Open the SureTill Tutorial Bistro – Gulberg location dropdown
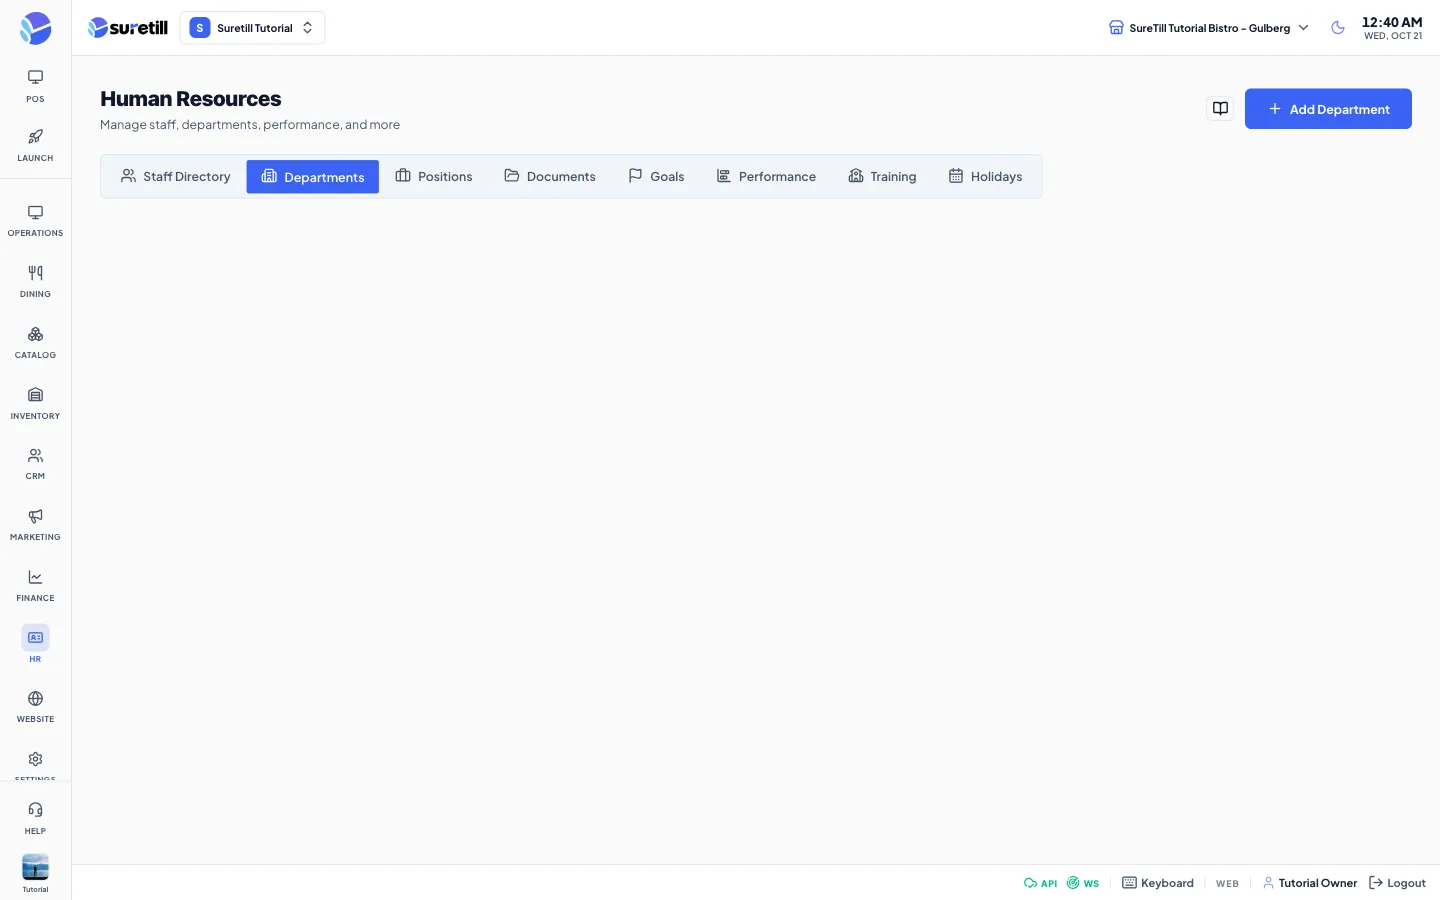Viewport: 1440px width, 900px height. pyautogui.click(x=1209, y=28)
